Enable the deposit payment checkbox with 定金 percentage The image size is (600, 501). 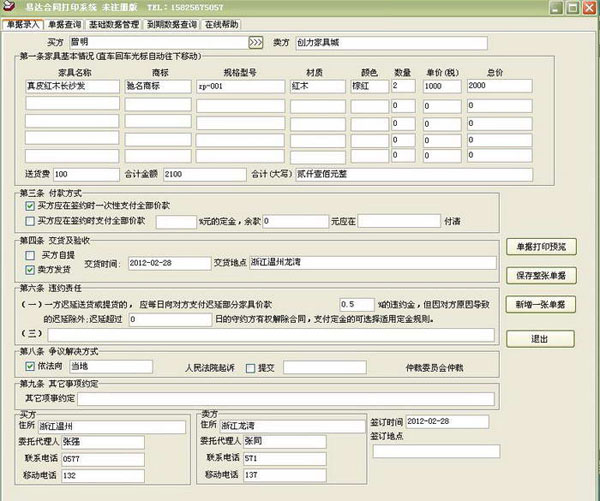30,221
